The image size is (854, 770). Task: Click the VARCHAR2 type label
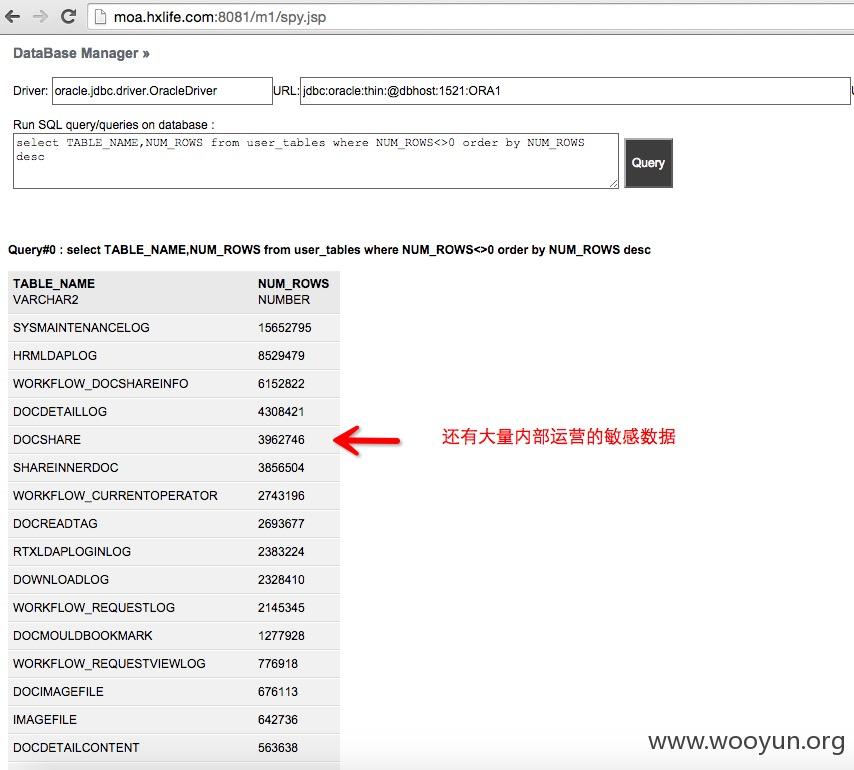point(46,300)
